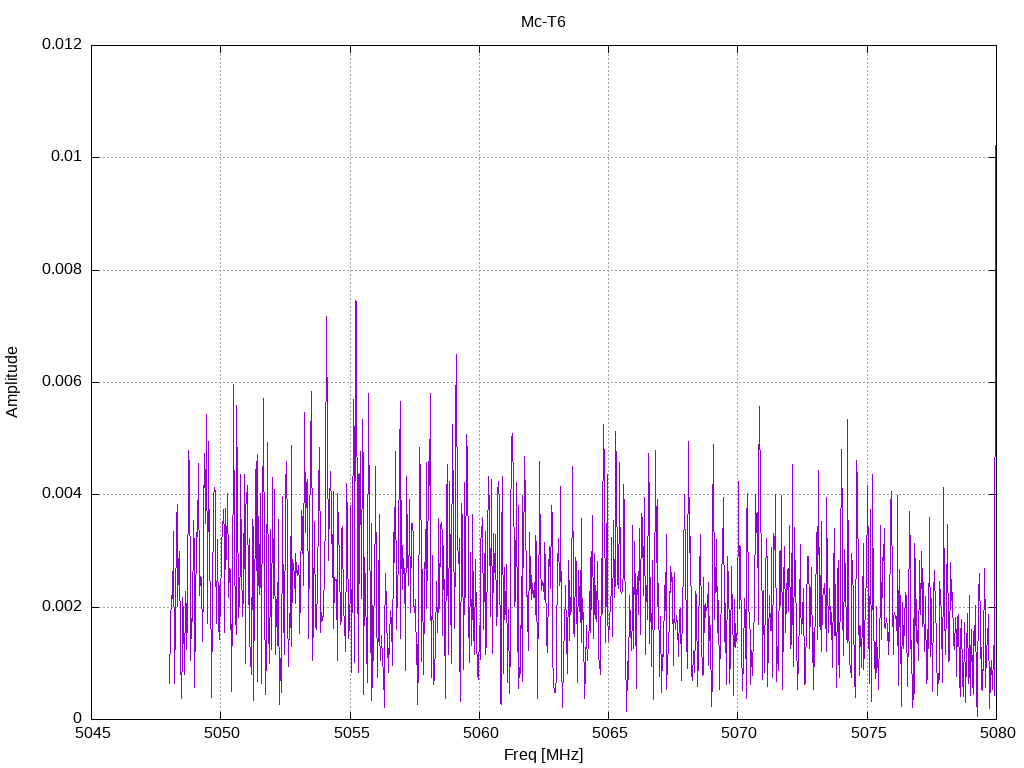Click the Amplitude y-axis label
1024x768 pixels.
click(x=12, y=382)
